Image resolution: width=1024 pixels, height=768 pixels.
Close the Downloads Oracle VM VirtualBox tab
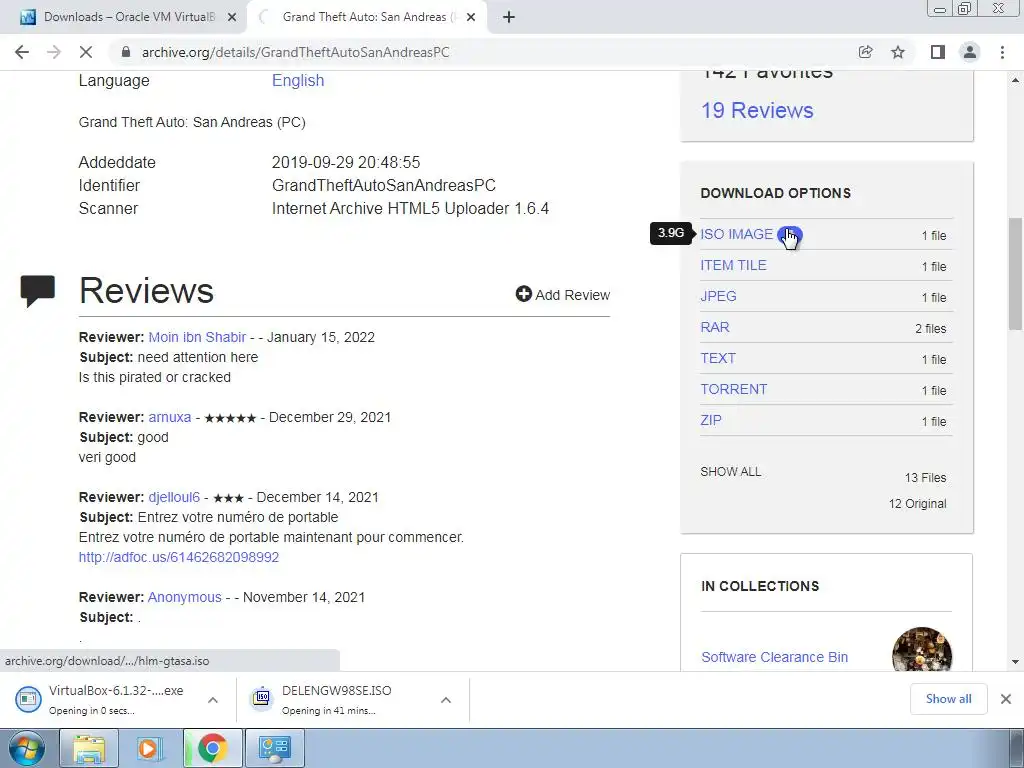click(232, 17)
